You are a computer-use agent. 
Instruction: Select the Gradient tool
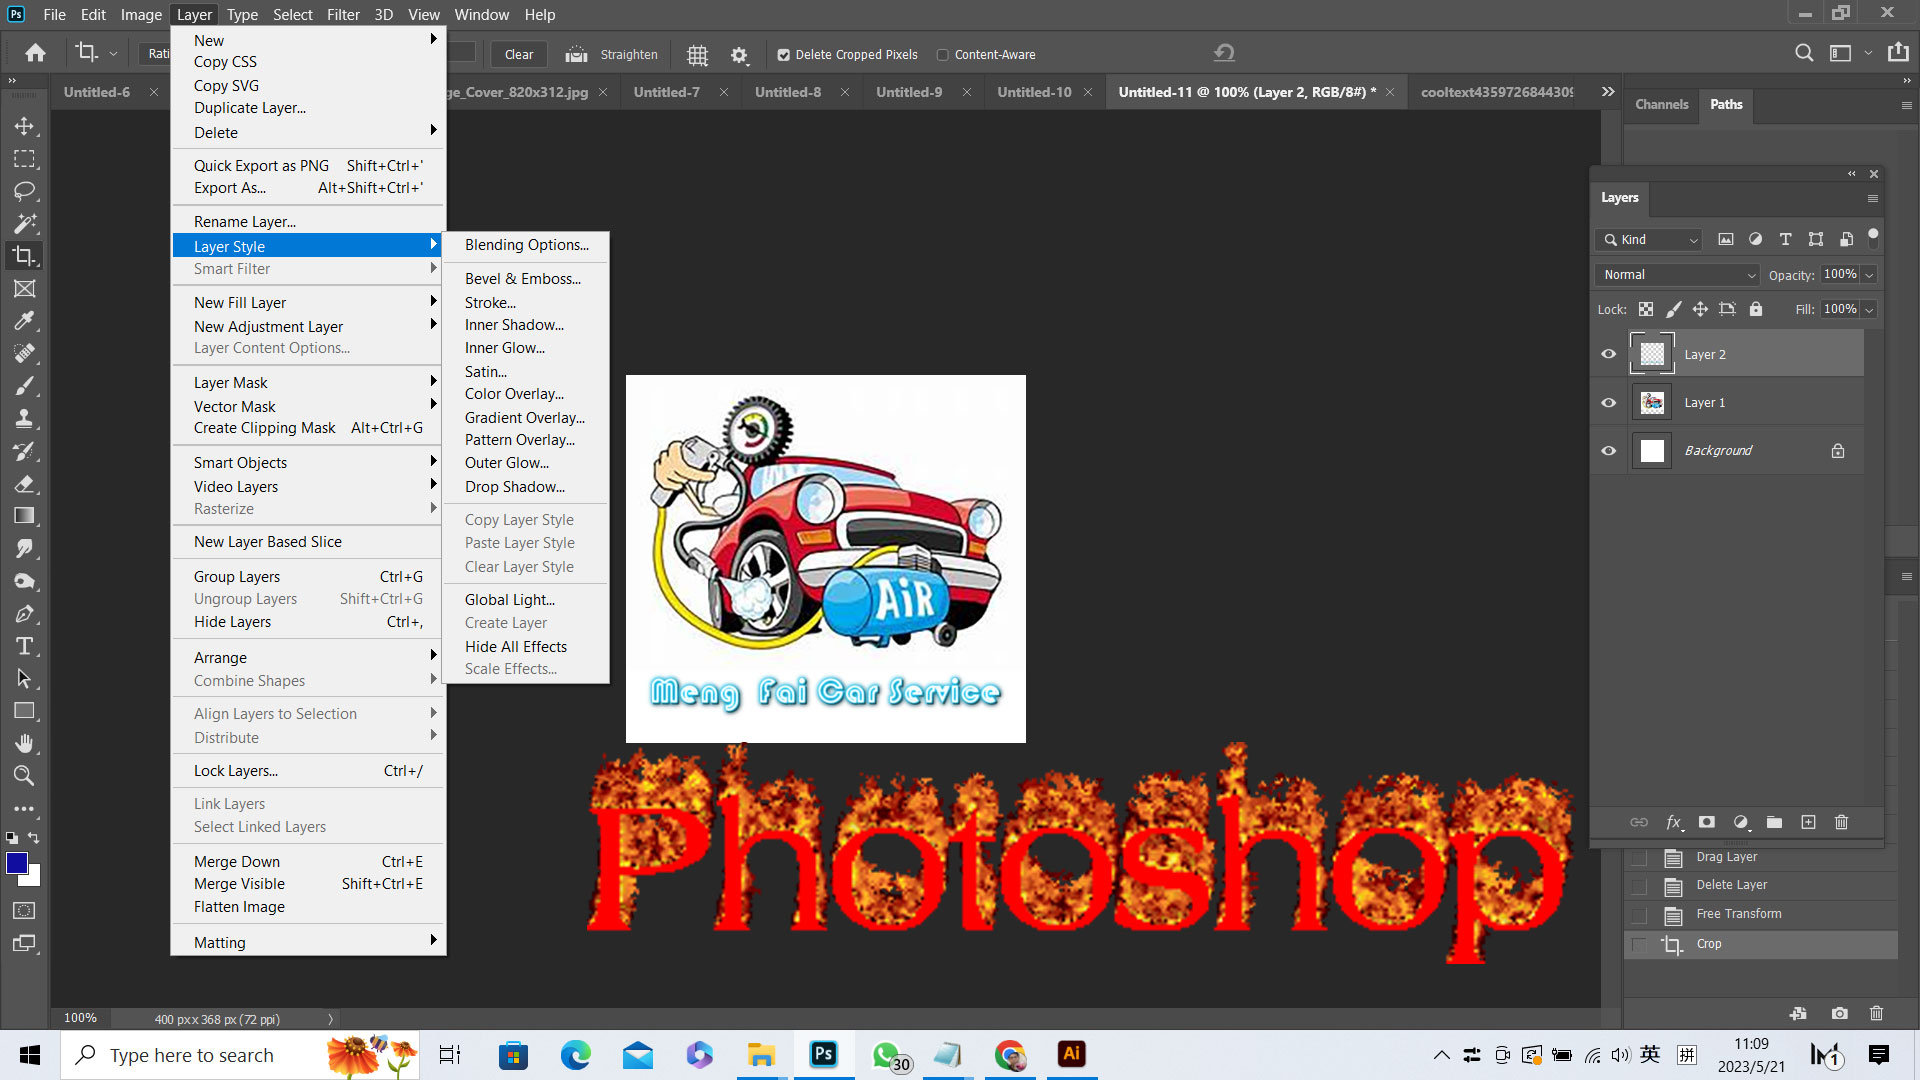click(24, 516)
